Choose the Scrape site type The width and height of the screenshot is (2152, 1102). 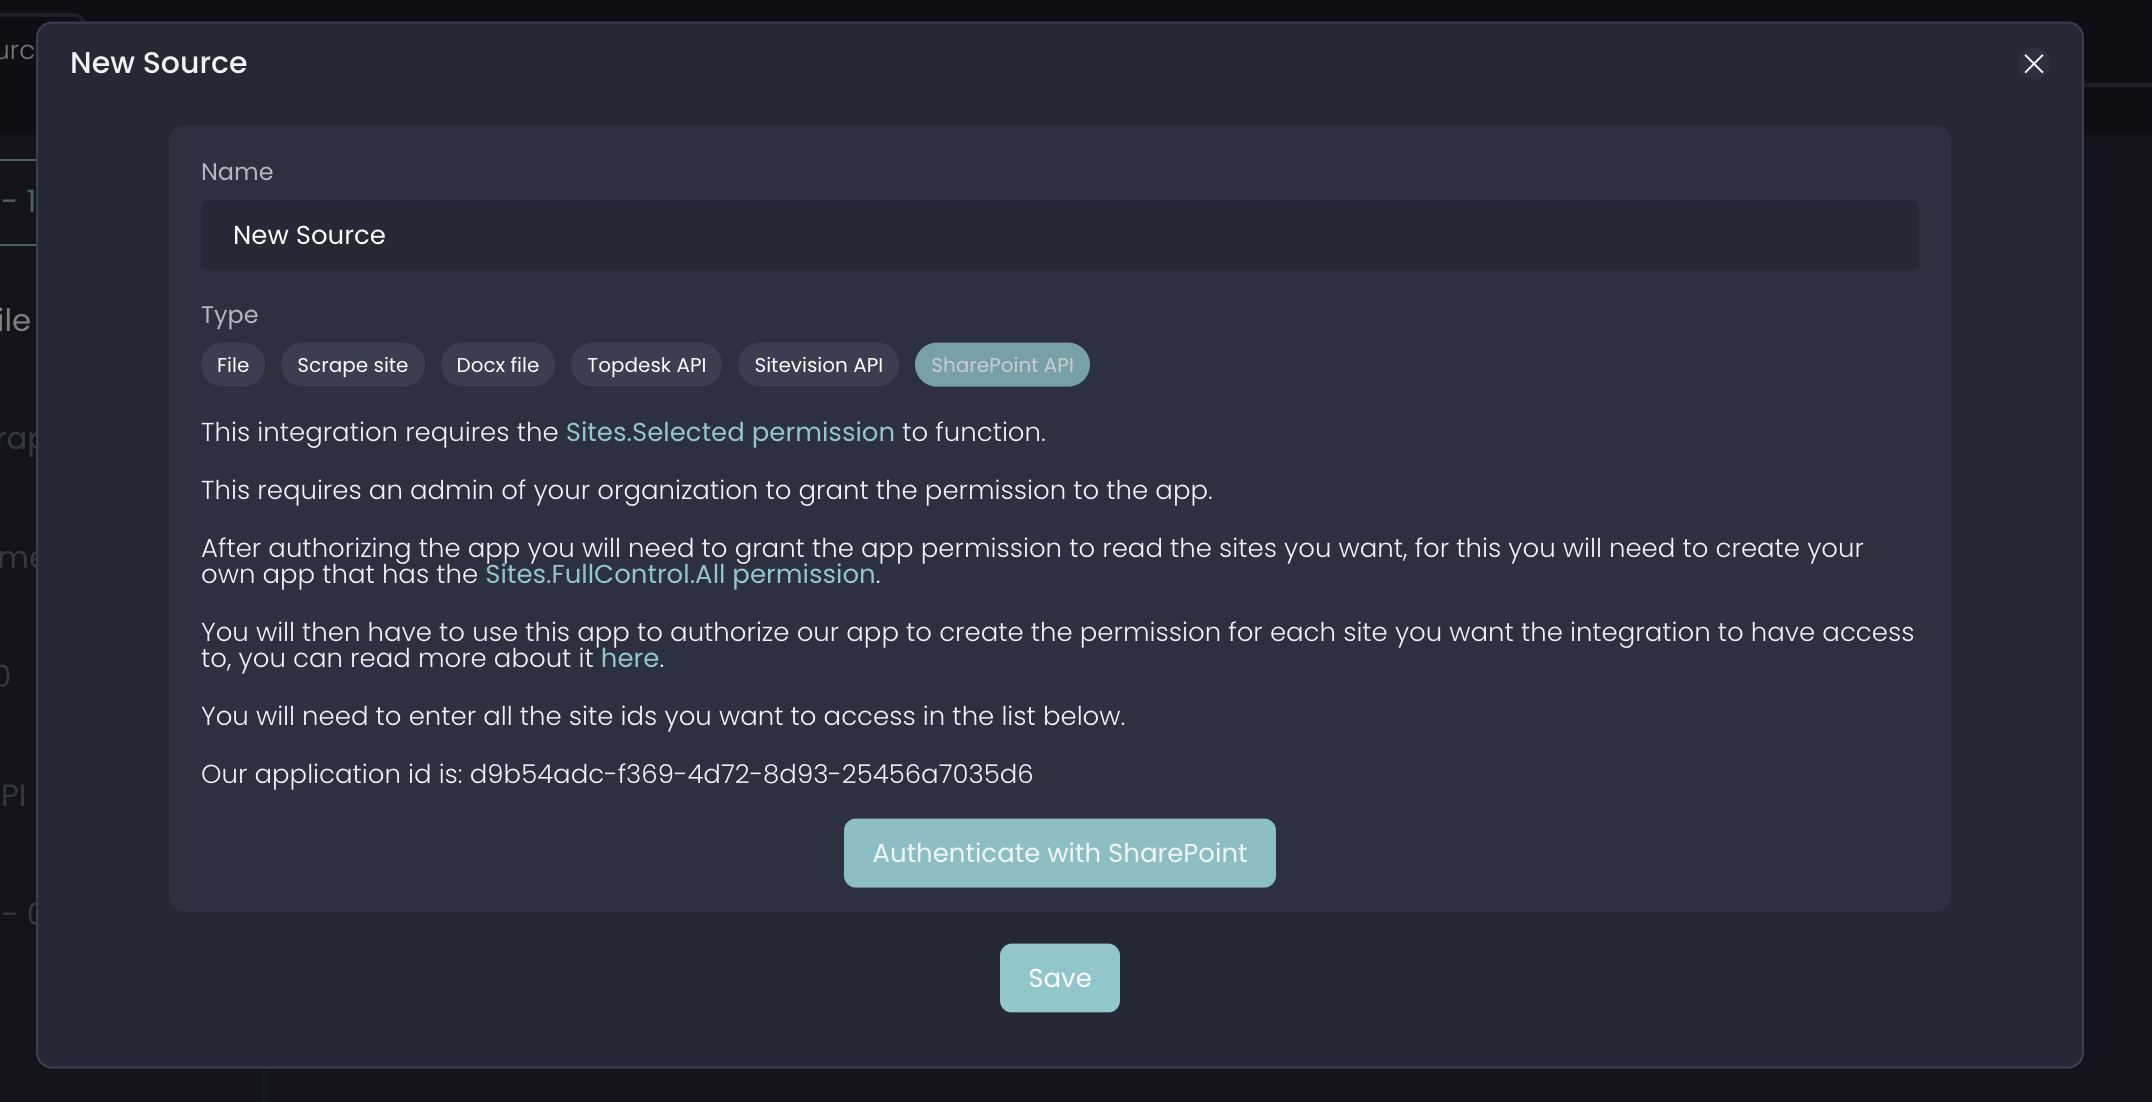352,365
